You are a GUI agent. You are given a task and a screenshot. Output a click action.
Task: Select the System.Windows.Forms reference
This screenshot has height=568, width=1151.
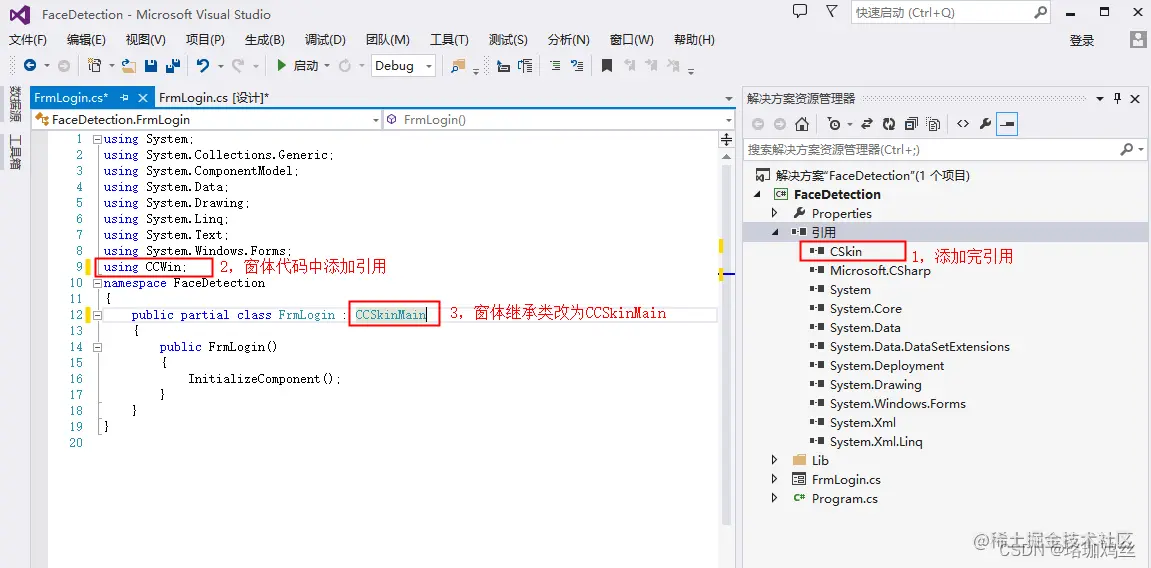pos(897,404)
